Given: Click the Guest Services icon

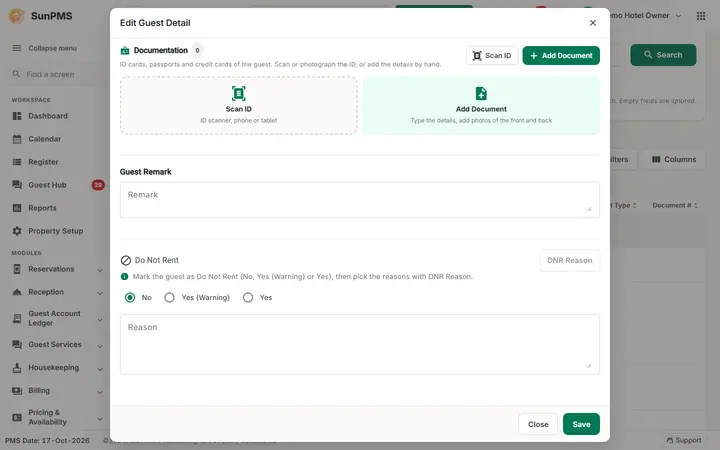Looking at the screenshot, I should (17, 344).
